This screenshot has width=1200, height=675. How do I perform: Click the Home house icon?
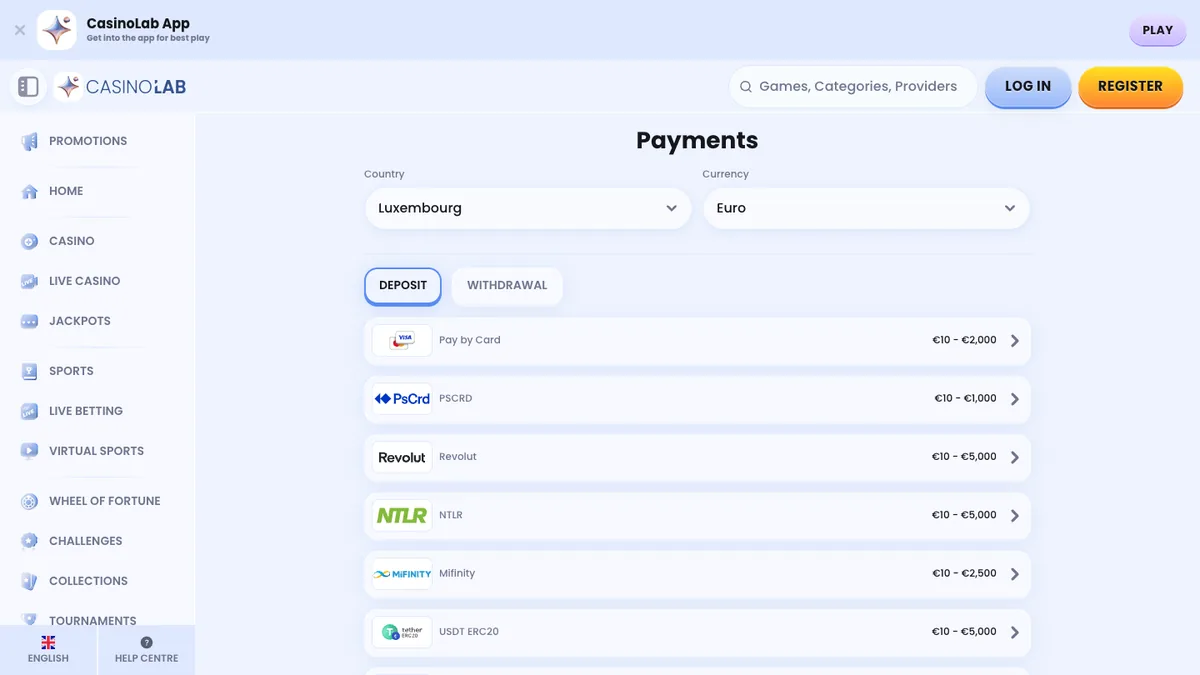30,191
